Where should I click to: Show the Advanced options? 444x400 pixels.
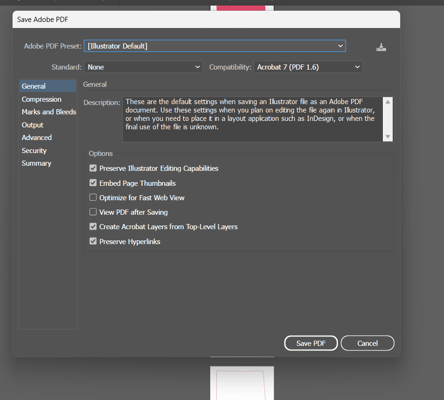point(37,137)
